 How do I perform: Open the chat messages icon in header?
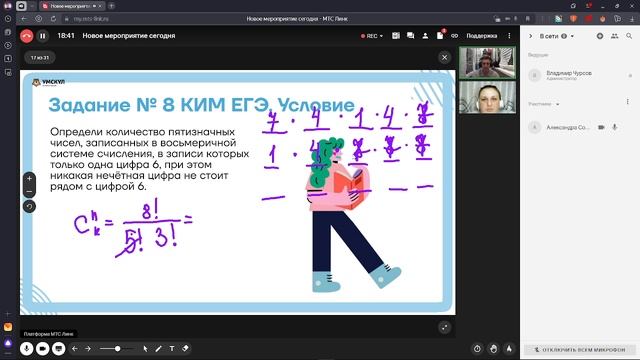click(x=410, y=36)
